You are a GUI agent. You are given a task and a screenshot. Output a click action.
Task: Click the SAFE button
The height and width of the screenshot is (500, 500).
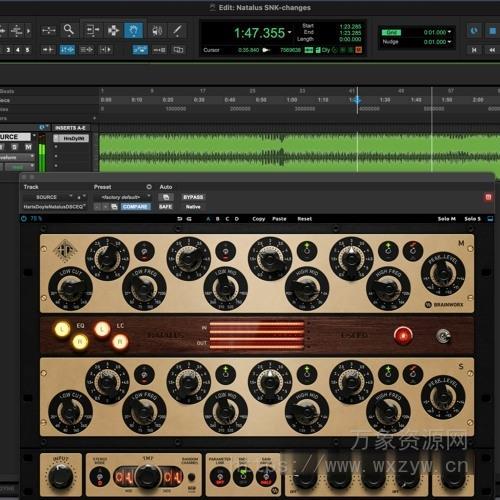tap(165, 207)
